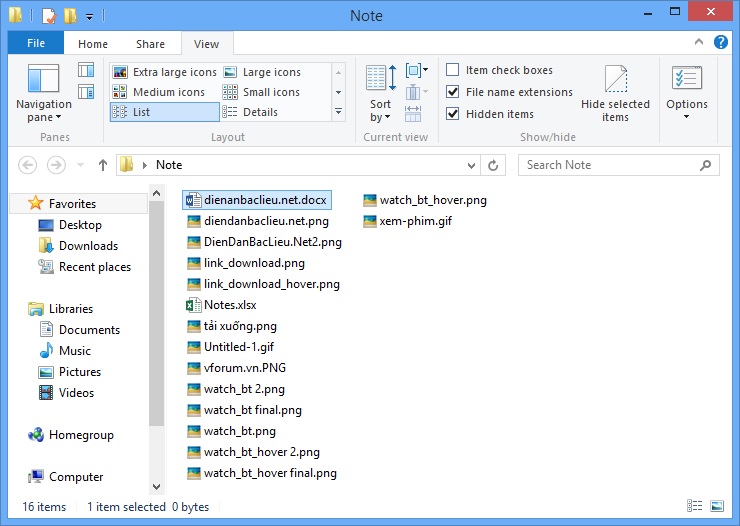Click the Add columns icon
This screenshot has width=740, height=526.
click(417, 92)
